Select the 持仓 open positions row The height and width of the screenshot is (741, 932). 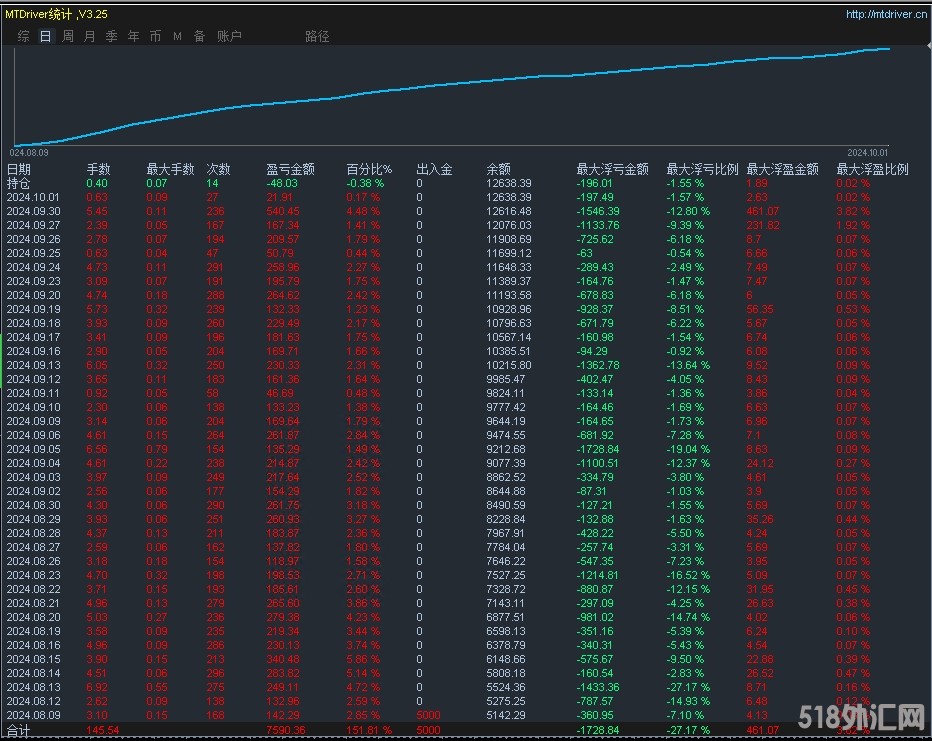19,183
